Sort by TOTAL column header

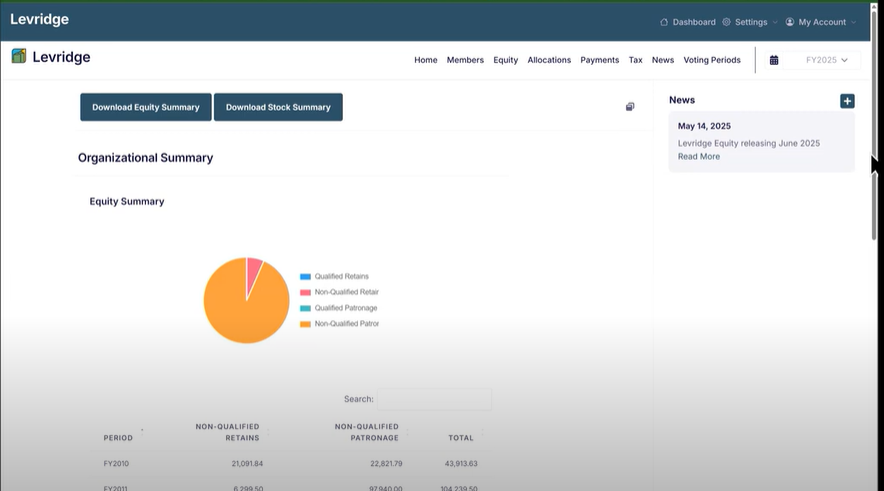461,437
